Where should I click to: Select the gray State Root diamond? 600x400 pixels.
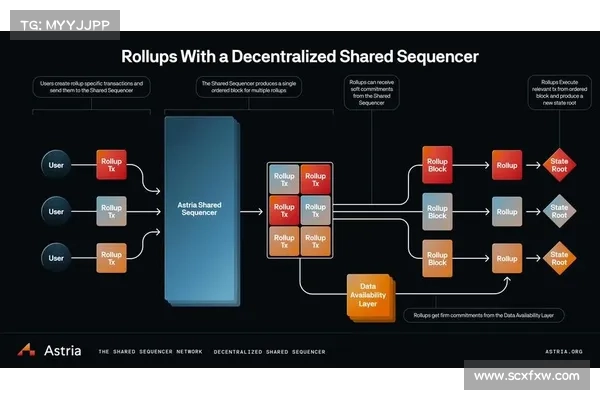click(559, 211)
